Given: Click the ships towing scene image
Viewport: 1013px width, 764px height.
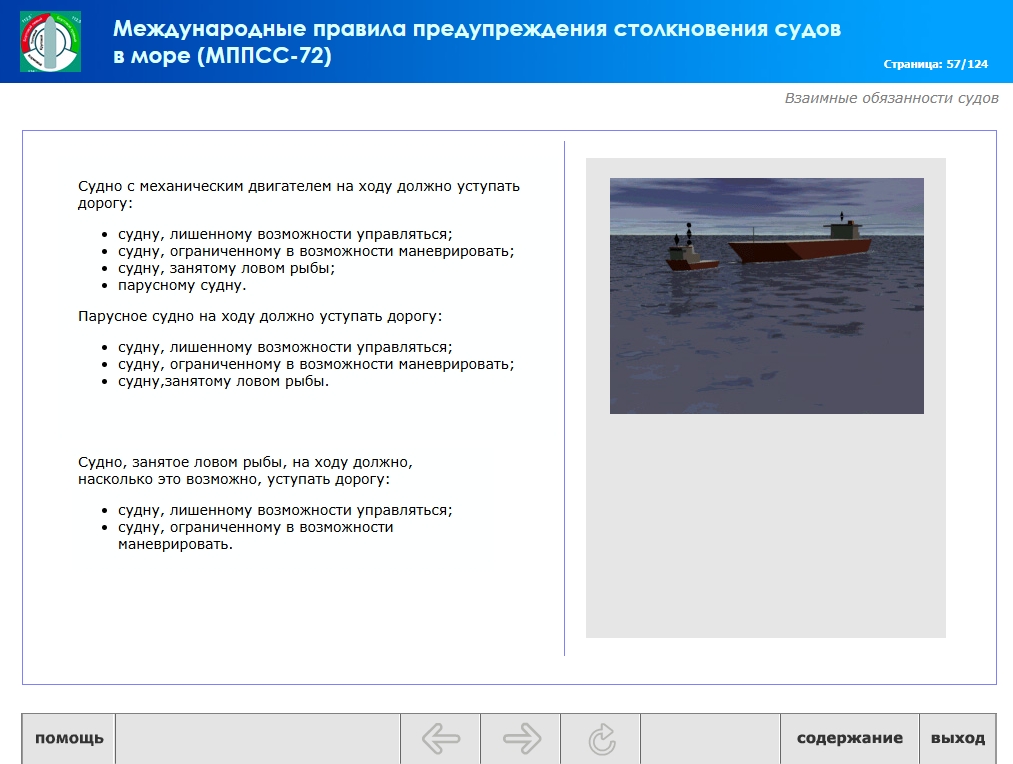Looking at the screenshot, I should pyautogui.click(x=766, y=296).
